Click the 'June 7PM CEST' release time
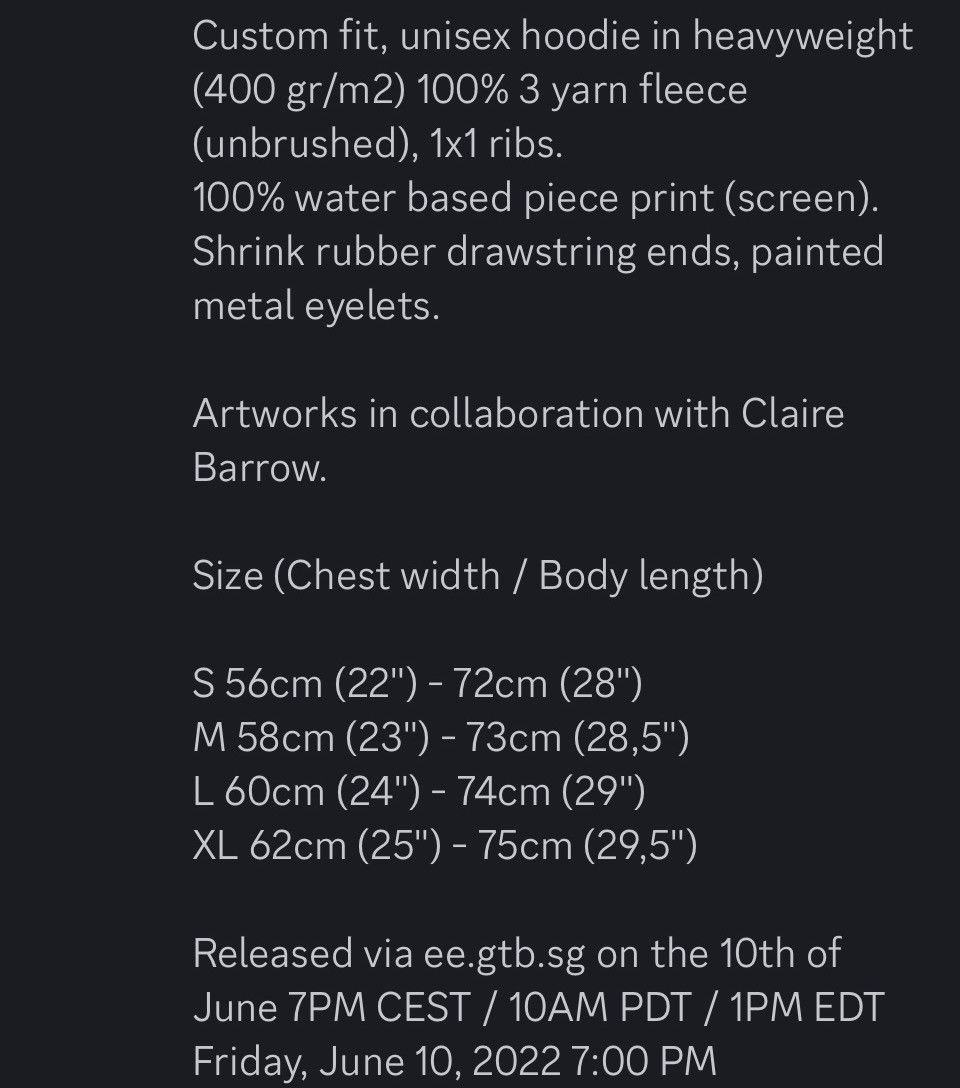This screenshot has height=1088, width=960. pos(332,1008)
